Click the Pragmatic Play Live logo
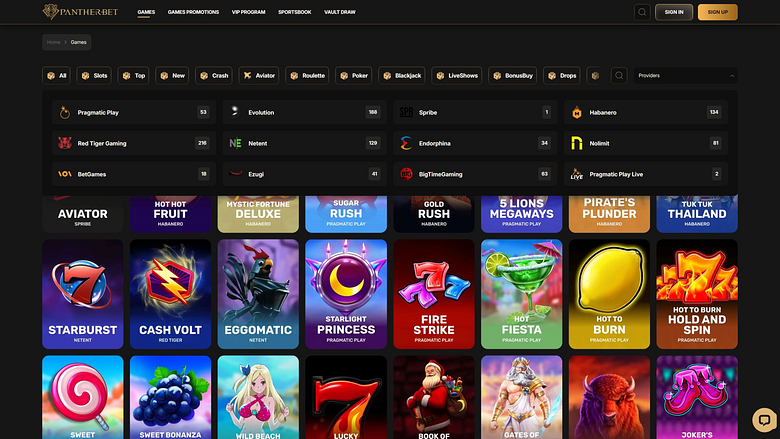The width and height of the screenshot is (780, 439). click(x=577, y=174)
